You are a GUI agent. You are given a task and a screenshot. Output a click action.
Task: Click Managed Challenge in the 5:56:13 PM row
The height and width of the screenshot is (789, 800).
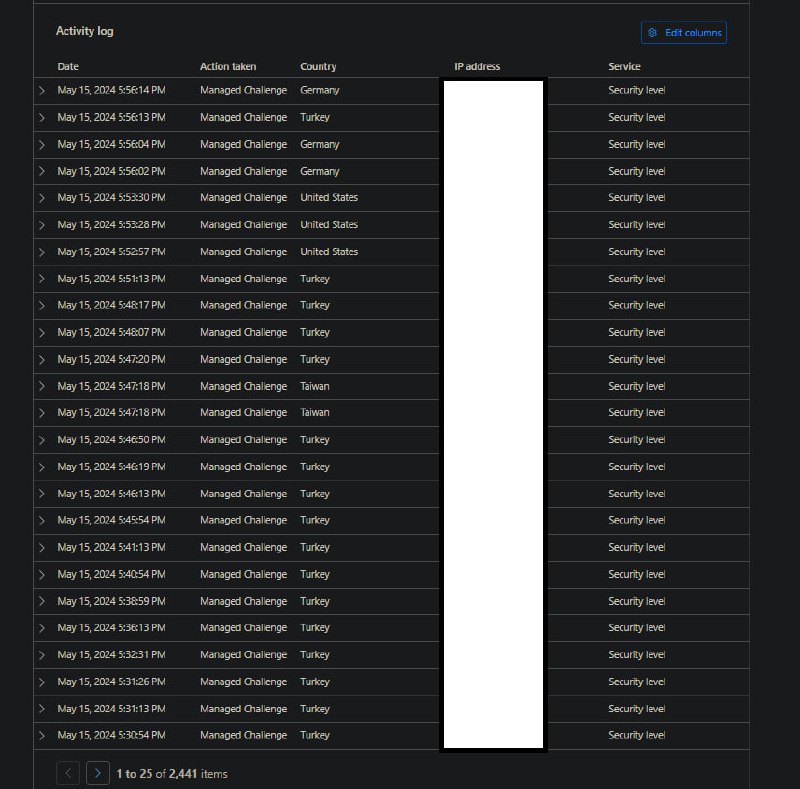click(243, 117)
